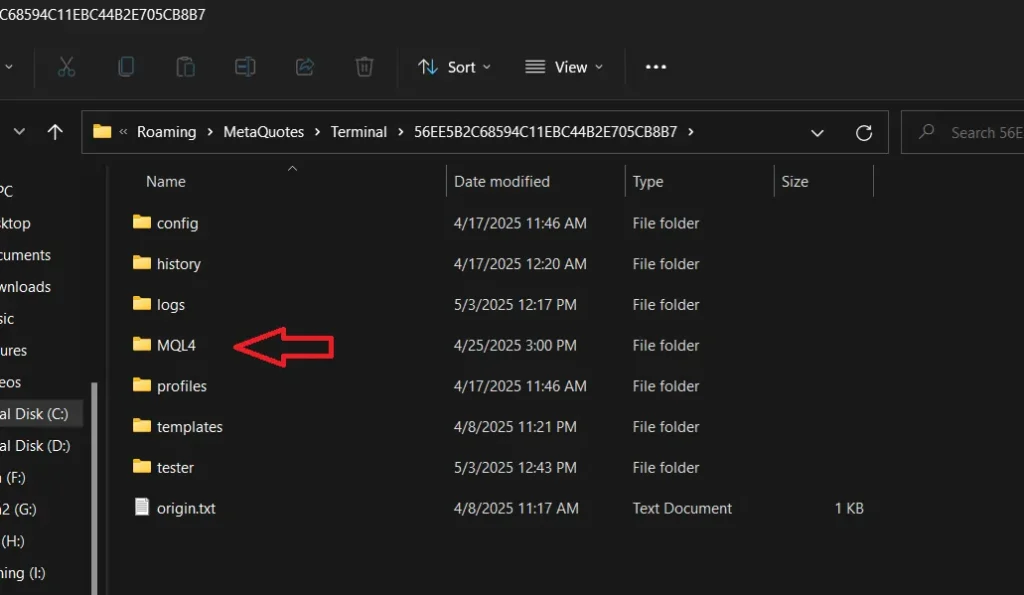Image resolution: width=1024 pixels, height=595 pixels.
Task: Expand address bar history dropdown chevron
Action: 817,133
